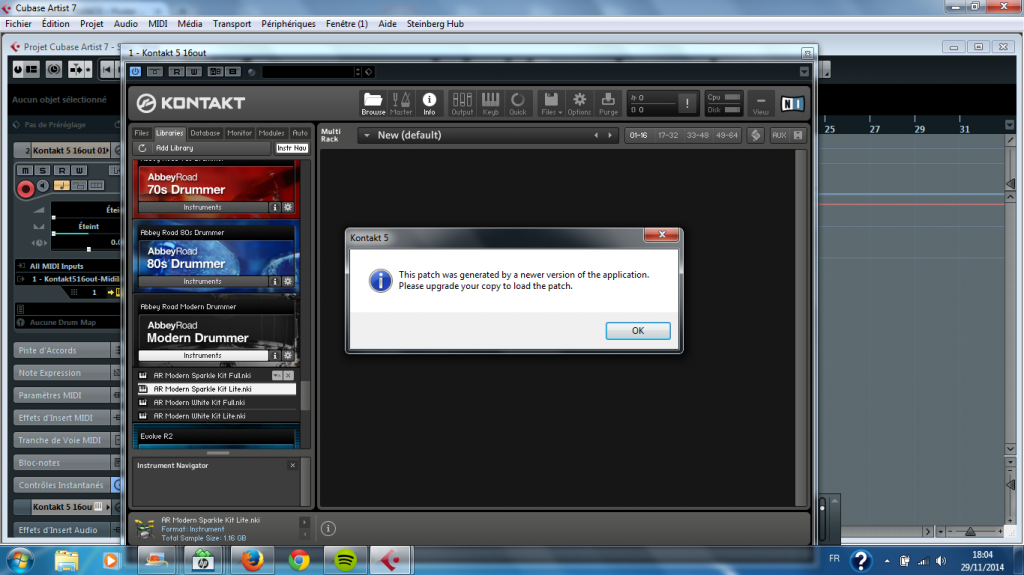Switch to the Kontakt Files browser tab
Screen dimensions: 1024x575
(141, 133)
